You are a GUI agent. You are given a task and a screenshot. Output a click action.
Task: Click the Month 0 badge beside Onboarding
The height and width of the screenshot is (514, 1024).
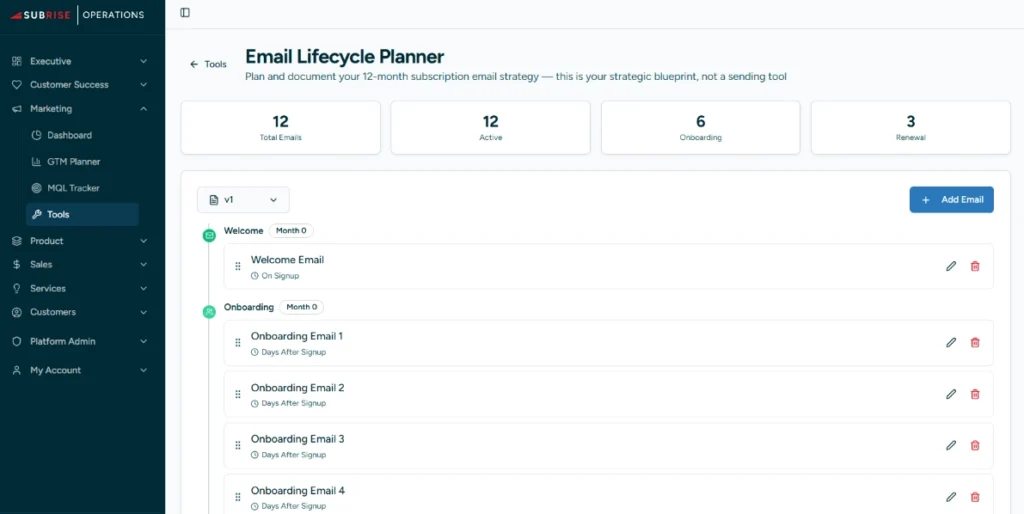(302, 307)
